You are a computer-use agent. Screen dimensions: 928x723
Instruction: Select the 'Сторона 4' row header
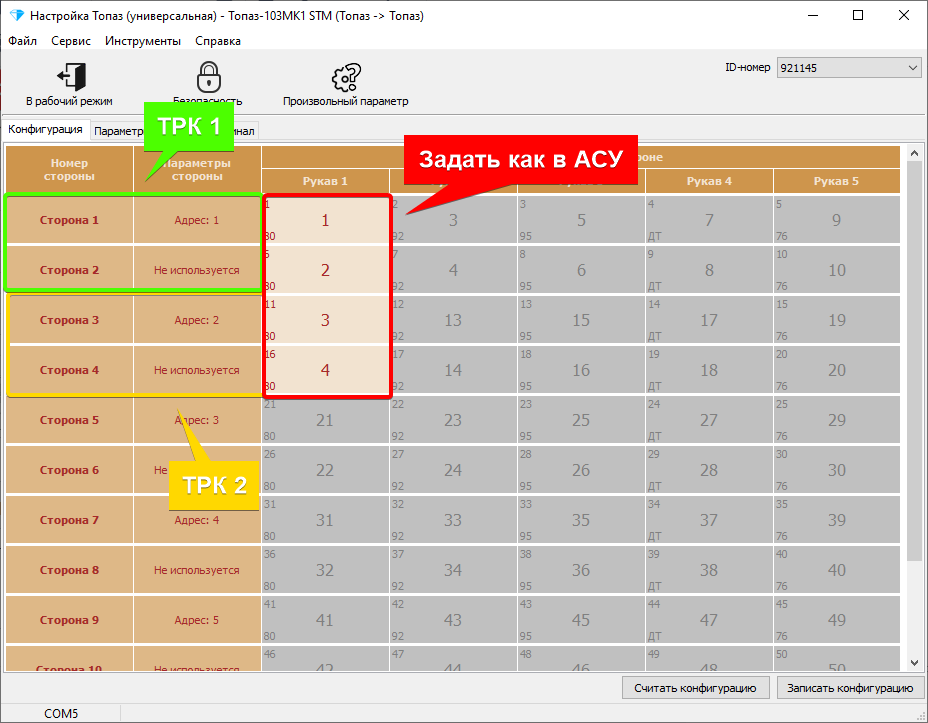(69, 370)
